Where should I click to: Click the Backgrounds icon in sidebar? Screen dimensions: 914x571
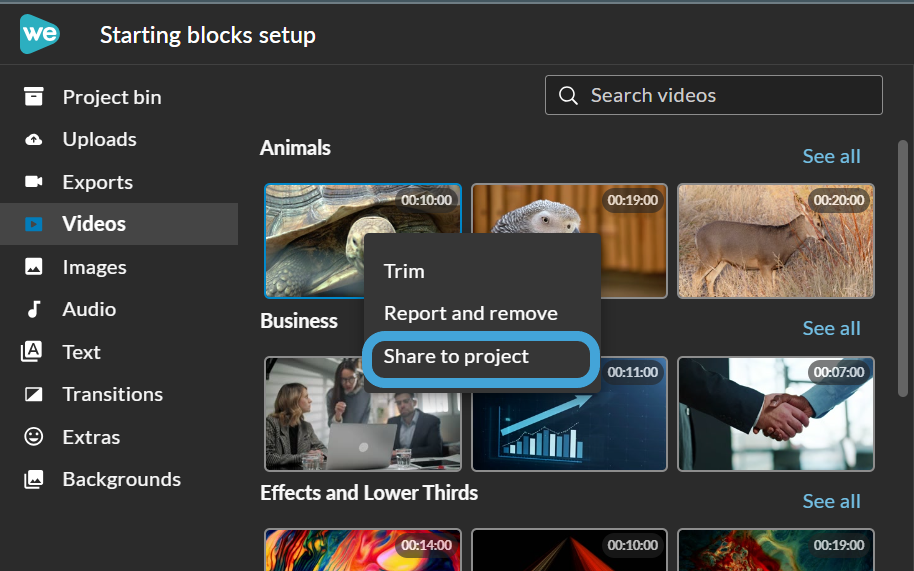pos(34,479)
